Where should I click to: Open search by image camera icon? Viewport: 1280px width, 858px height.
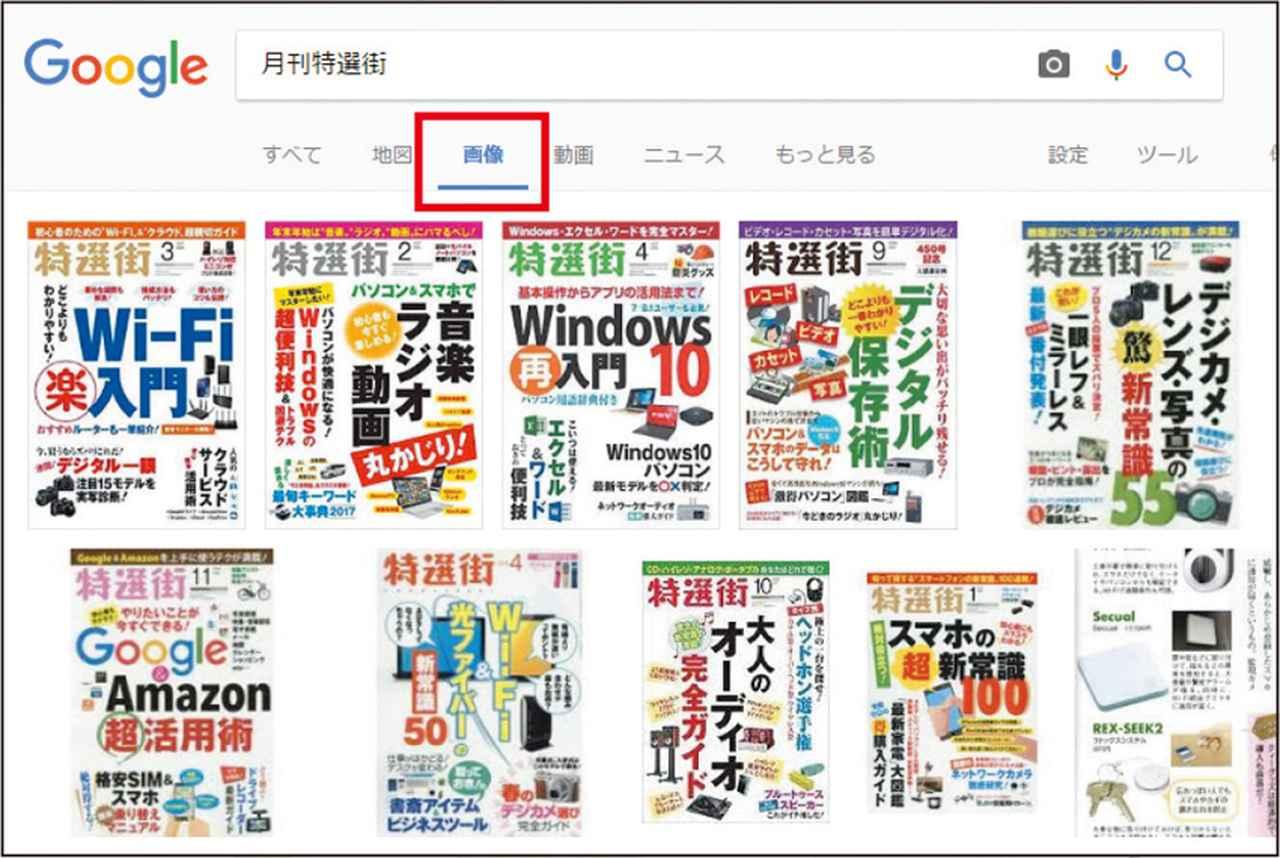pyautogui.click(x=1053, y=66)
